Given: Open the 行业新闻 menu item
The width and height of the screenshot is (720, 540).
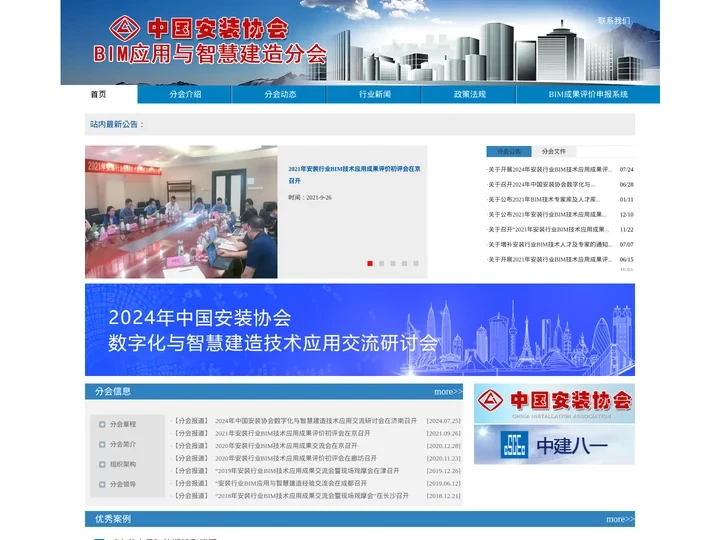Looking at the screenshot, I should (375, 94).
